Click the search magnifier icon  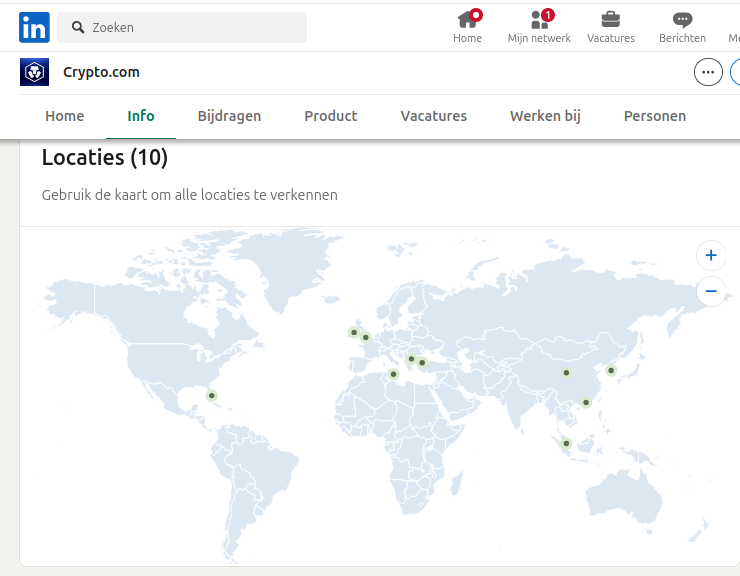tap(78, 27)
